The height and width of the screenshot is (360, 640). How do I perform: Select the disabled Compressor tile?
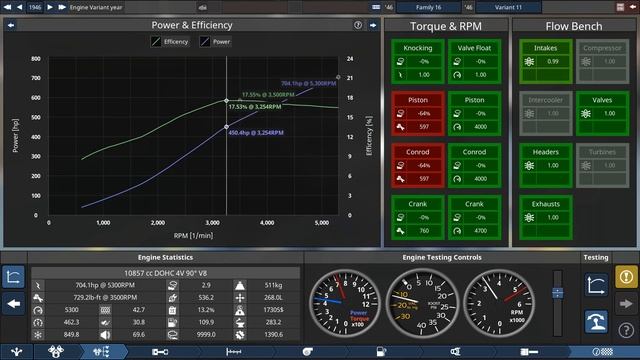click(x=602, y=62)
